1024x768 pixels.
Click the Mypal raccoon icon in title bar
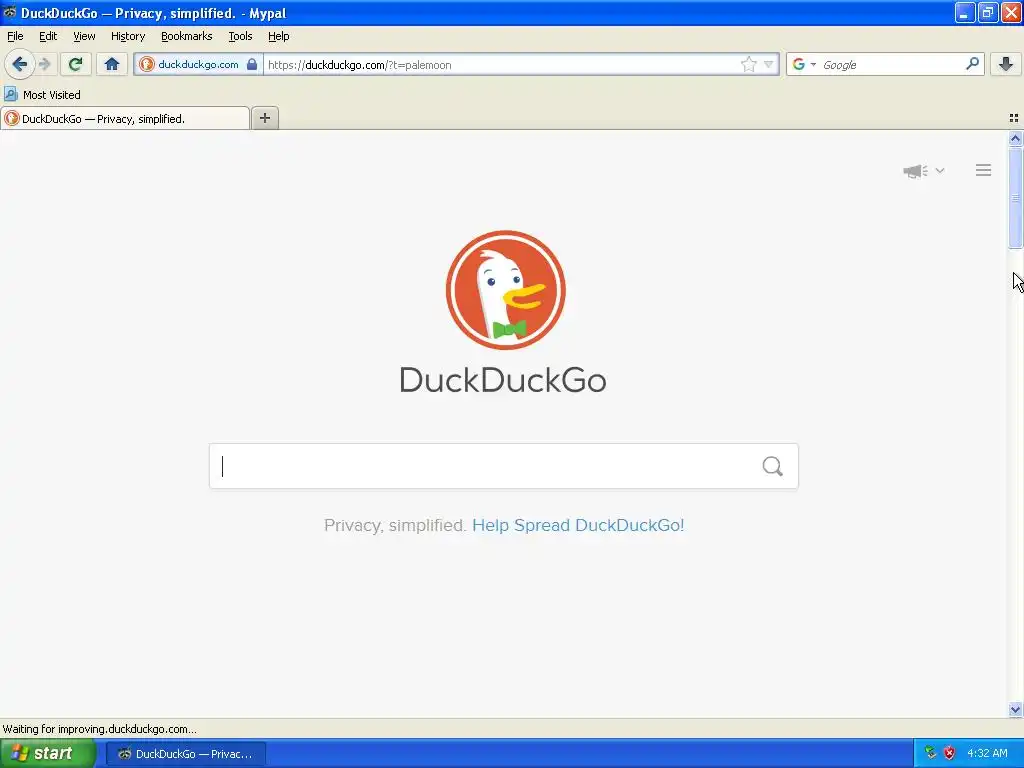[9, 12]
